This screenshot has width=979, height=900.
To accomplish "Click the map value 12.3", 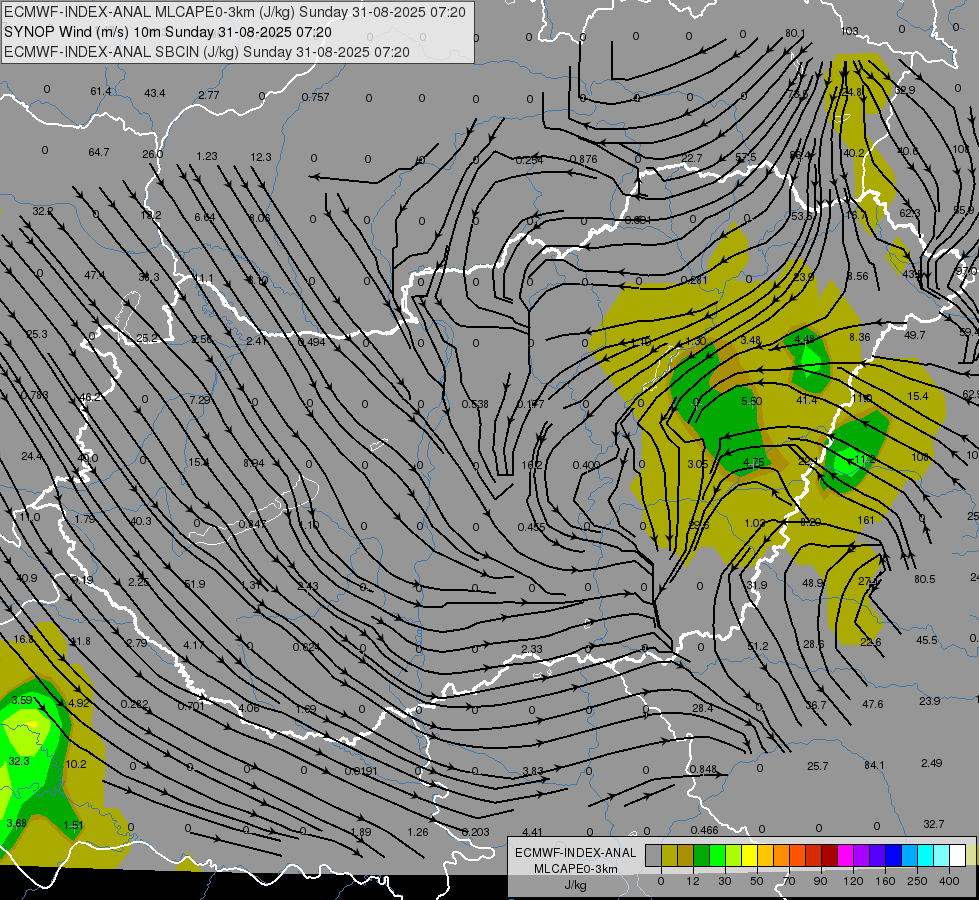I will 261,157.
